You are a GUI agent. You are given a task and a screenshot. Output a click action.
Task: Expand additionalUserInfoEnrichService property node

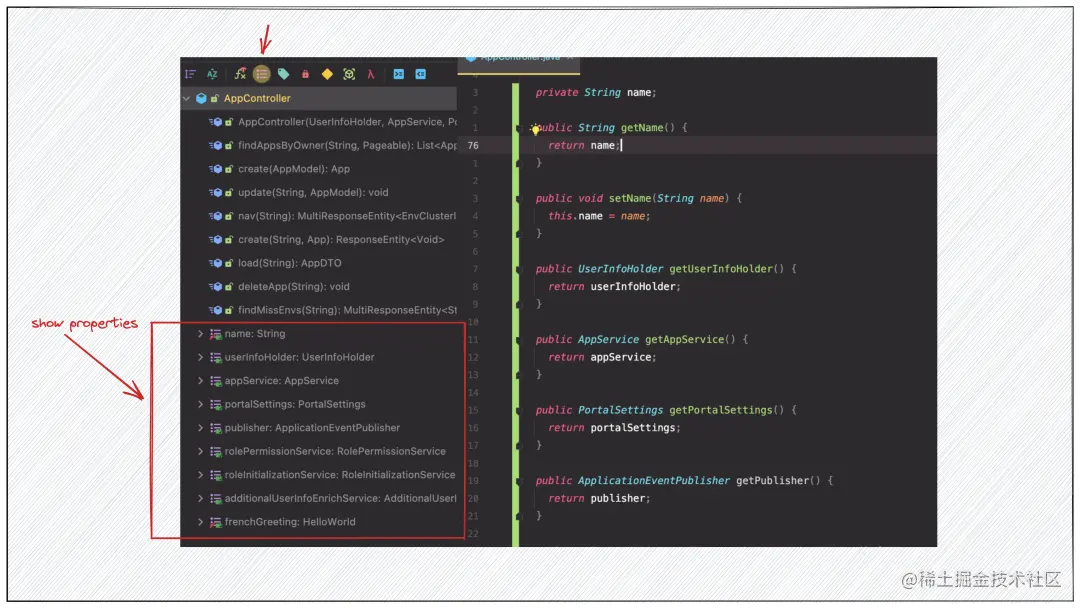(x=200, y=498)
